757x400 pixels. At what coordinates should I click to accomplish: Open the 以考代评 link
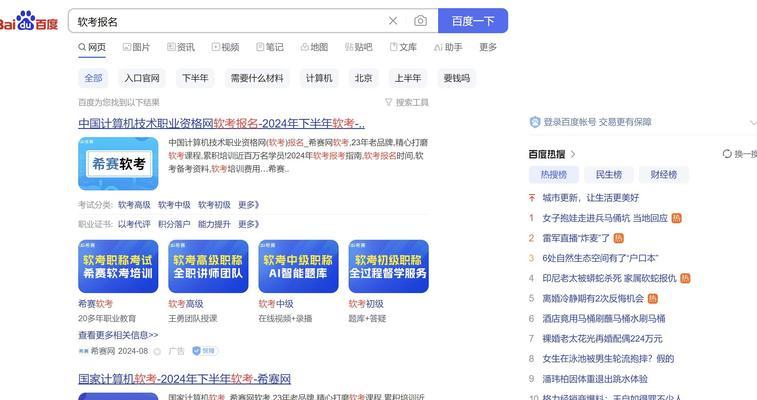pos(134,224)
